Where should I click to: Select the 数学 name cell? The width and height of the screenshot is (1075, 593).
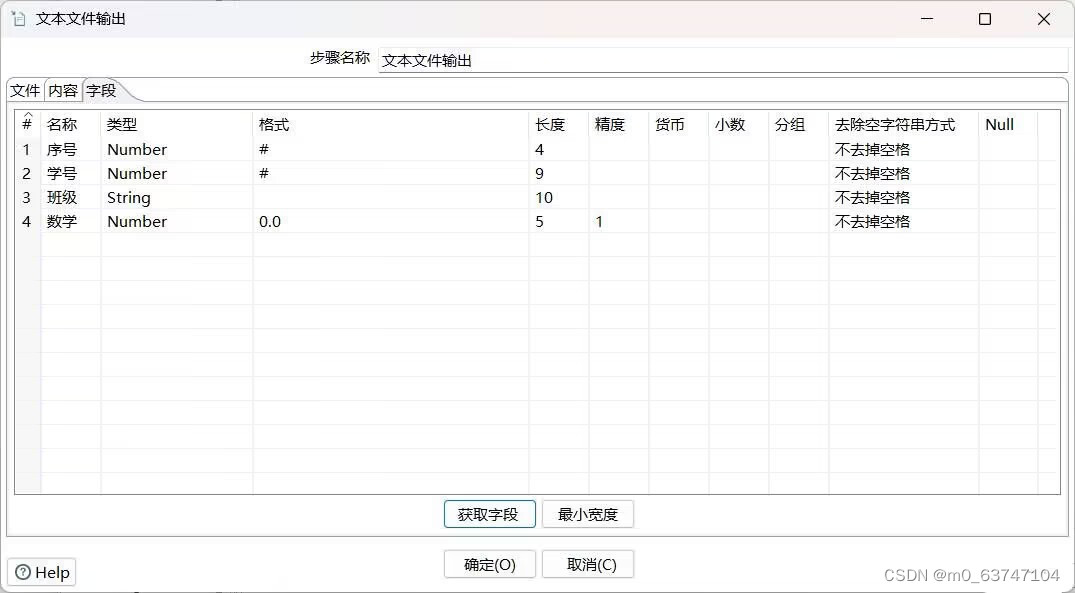click(x=71, y=221)
